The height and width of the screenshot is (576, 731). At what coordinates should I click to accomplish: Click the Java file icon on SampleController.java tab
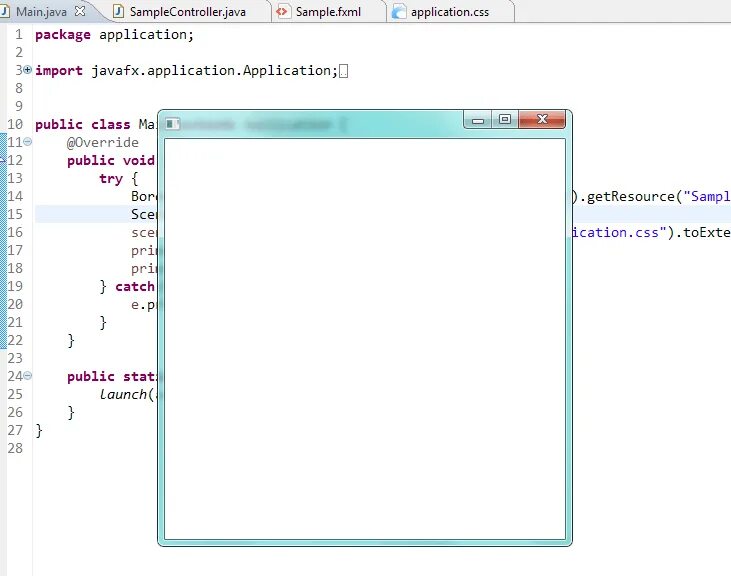coord(118,12)
